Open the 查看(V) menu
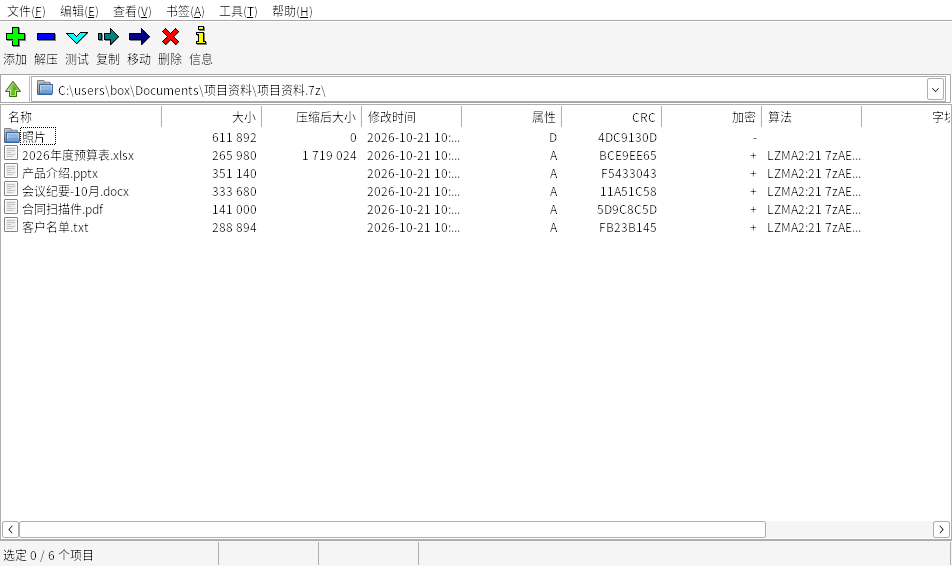 click(x=132, y=12)
